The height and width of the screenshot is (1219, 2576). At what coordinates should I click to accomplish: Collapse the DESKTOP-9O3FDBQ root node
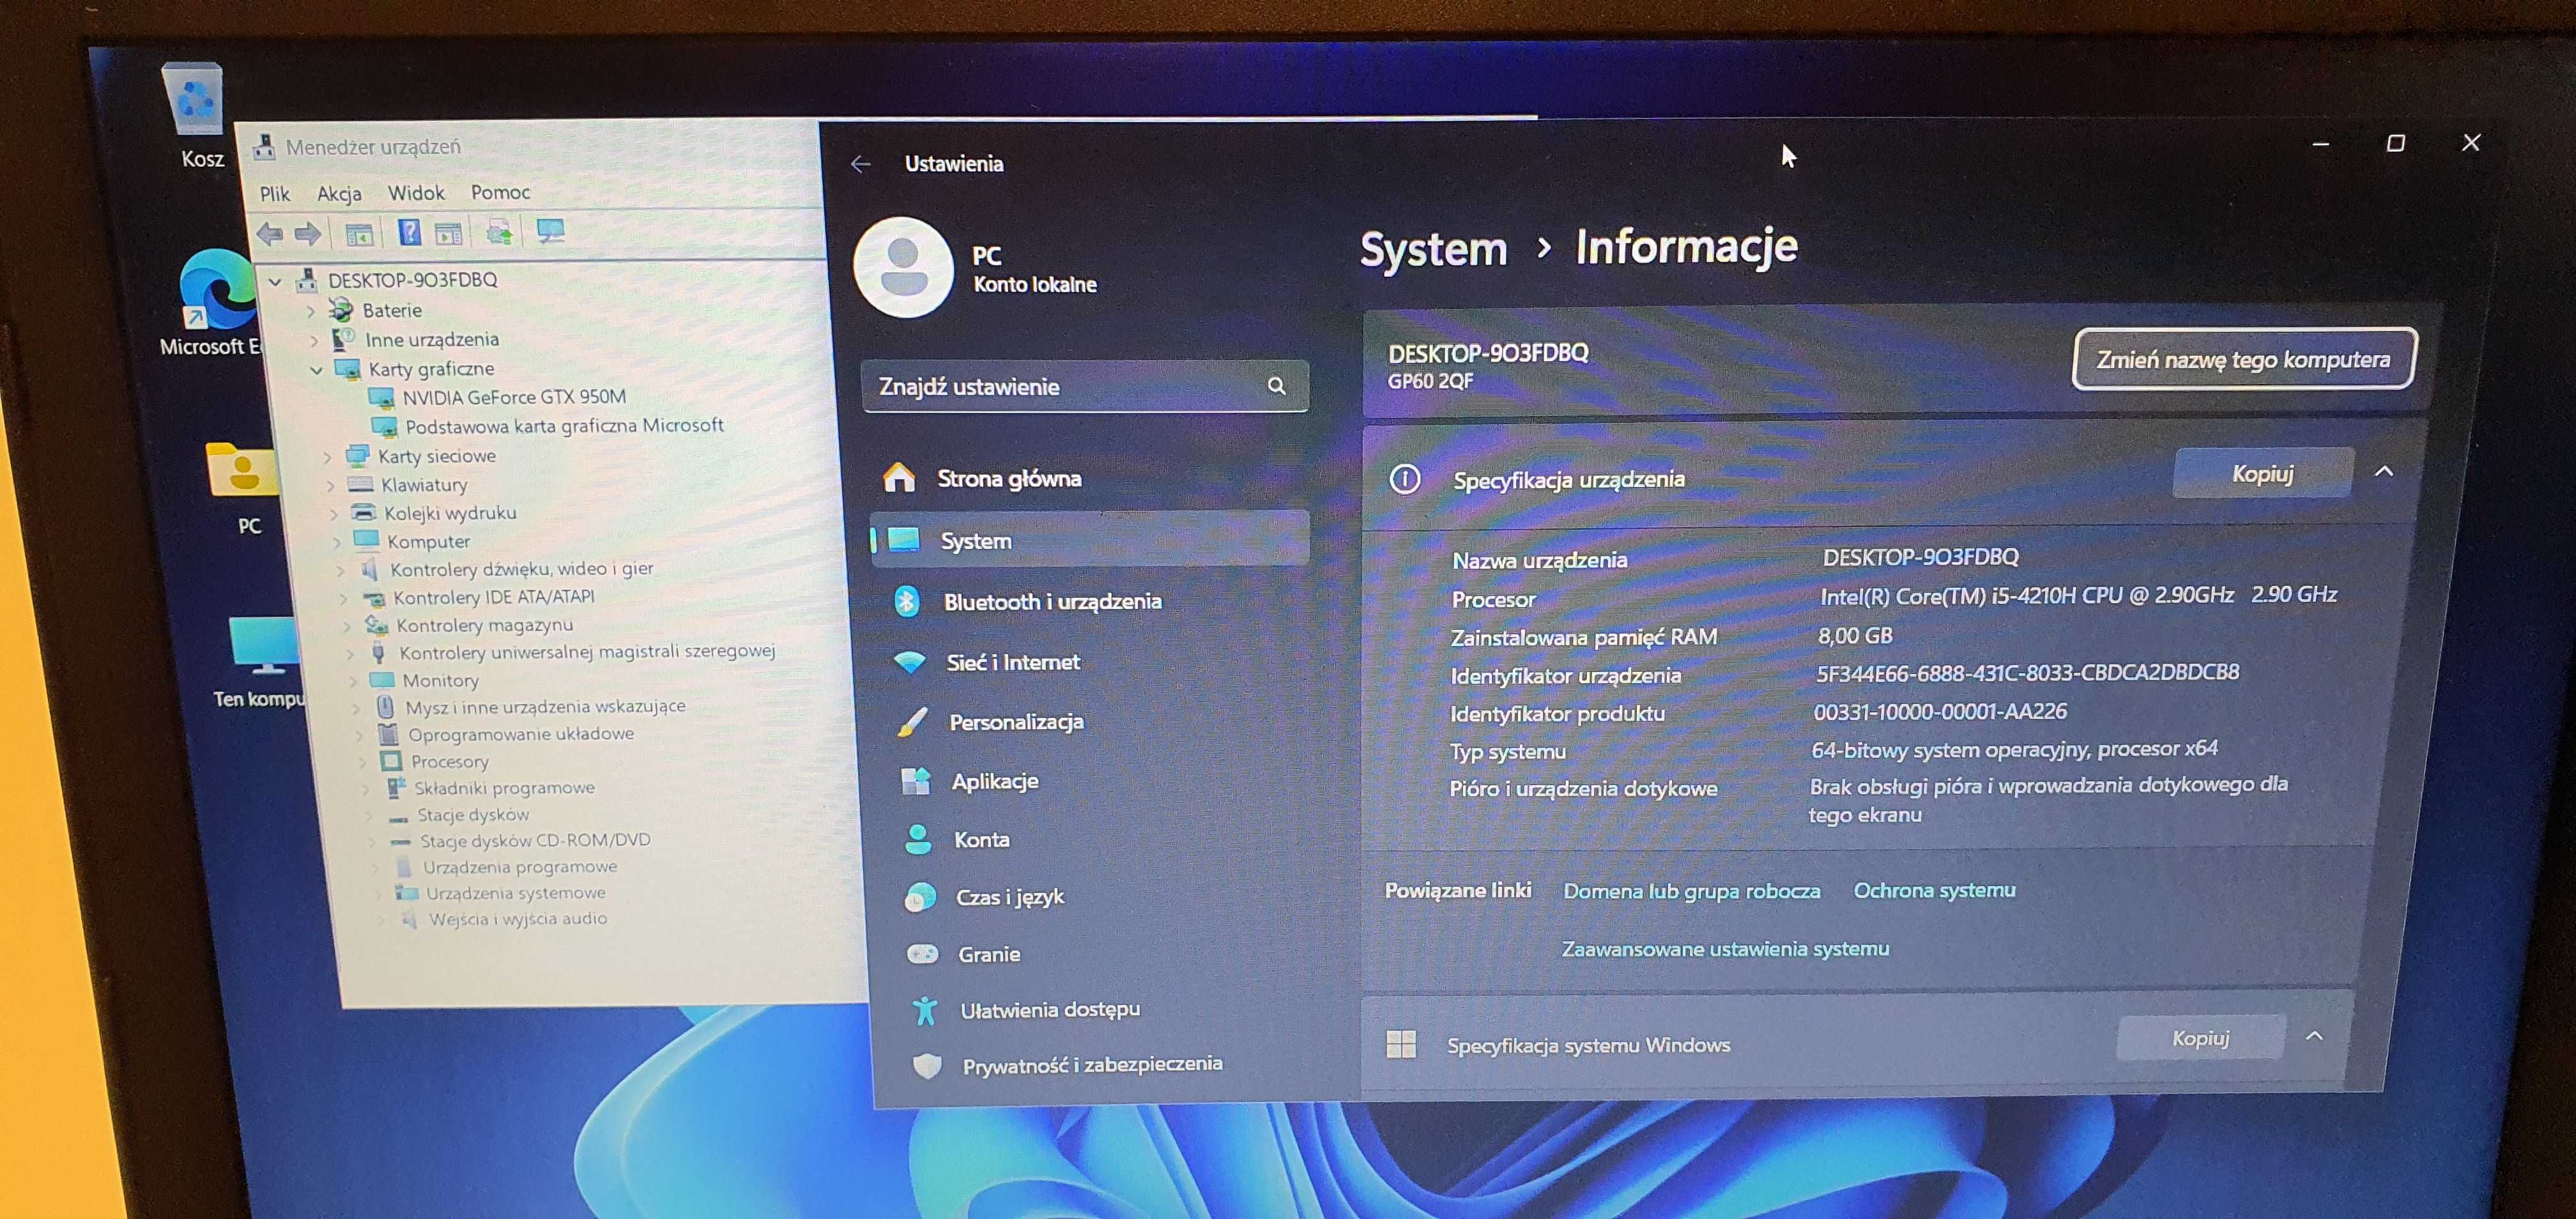pyautogui.click(x=275, y=282)
